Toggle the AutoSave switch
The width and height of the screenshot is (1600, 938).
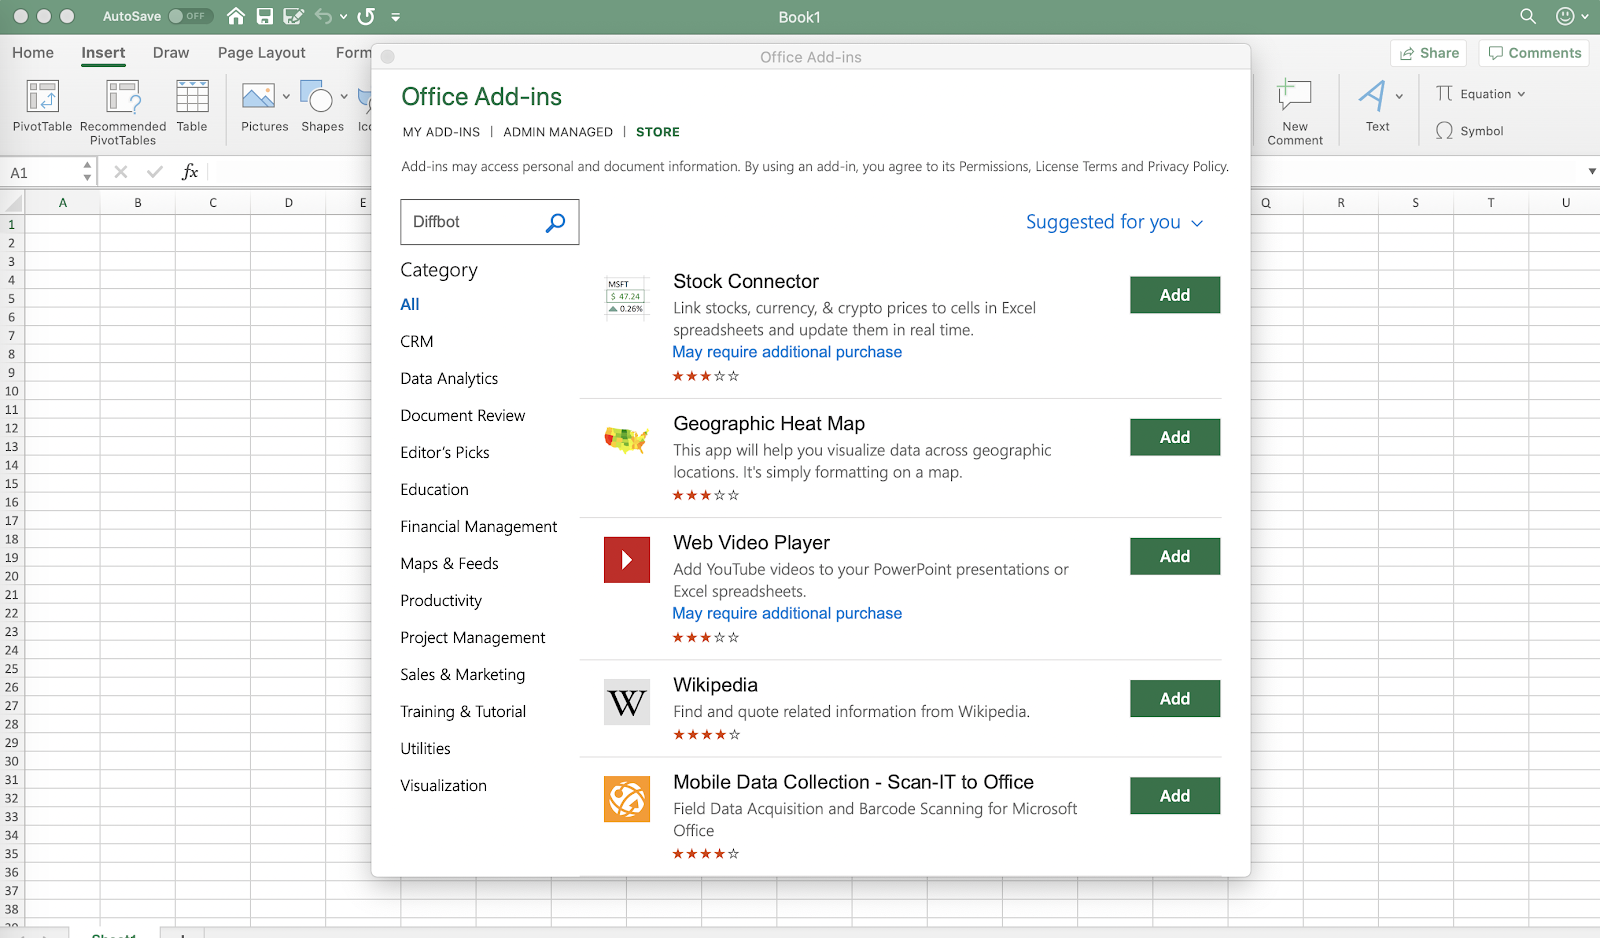coord(189,16)
